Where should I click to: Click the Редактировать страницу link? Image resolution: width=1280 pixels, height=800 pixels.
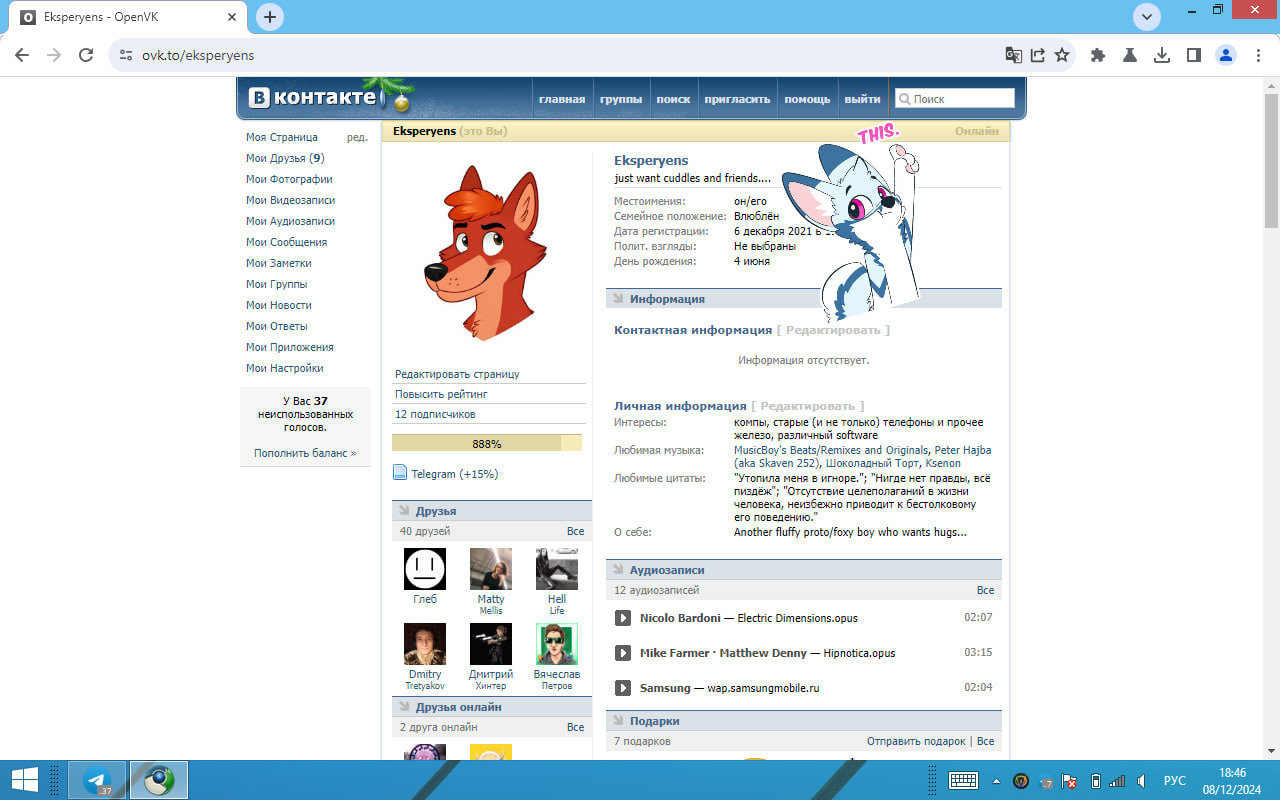point(457,374)
